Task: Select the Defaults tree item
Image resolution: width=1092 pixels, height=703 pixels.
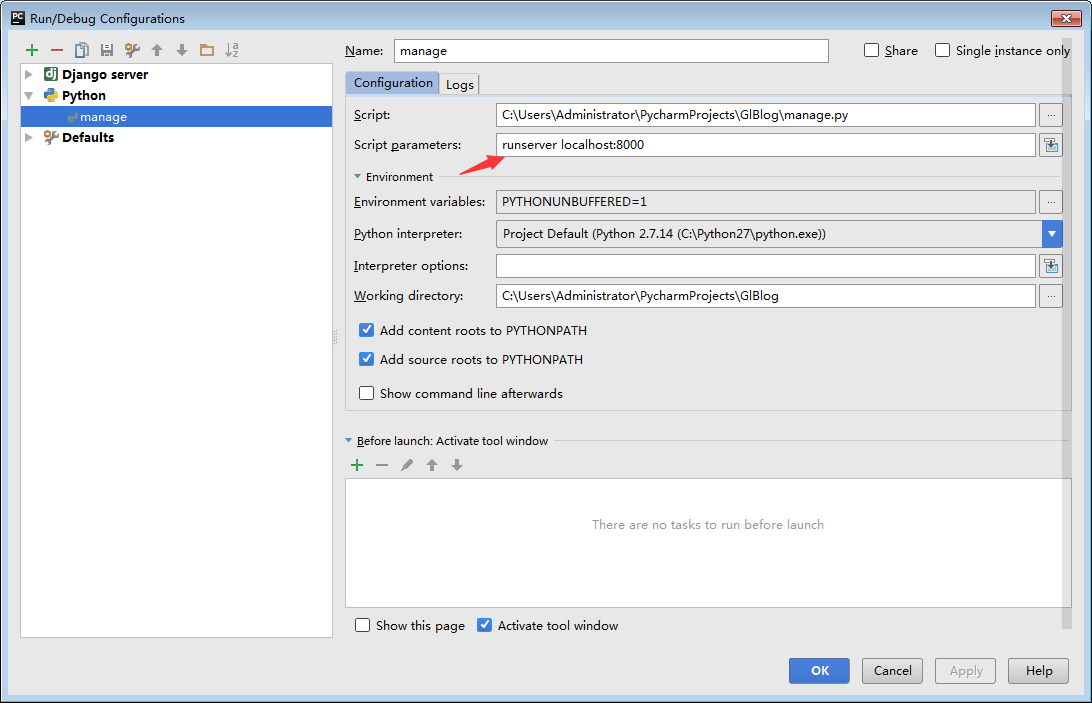Action: tap(88, 137)
